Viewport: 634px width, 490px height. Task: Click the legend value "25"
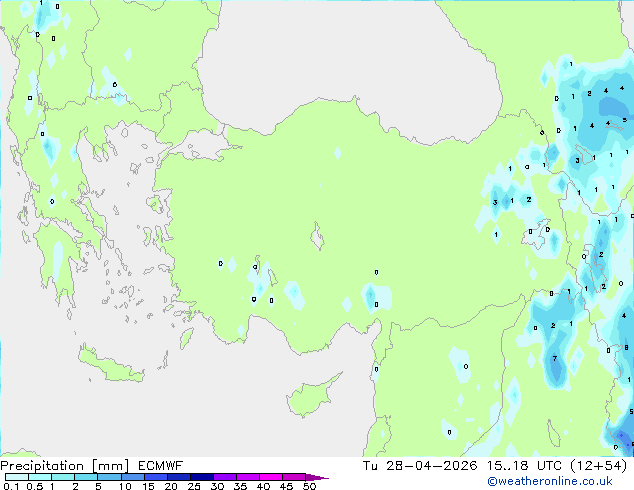[x=194, y=486]
